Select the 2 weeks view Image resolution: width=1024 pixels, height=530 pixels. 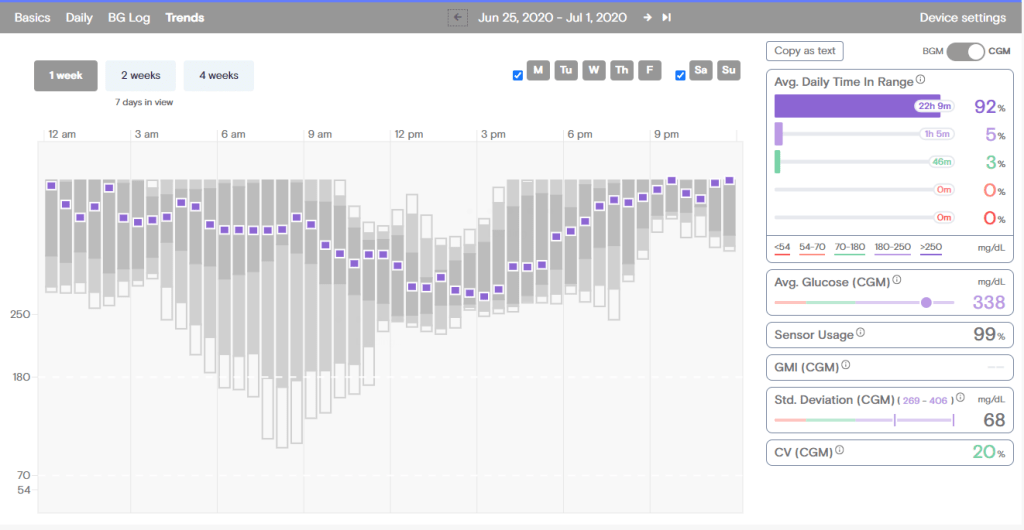click(x=140, y=75)
